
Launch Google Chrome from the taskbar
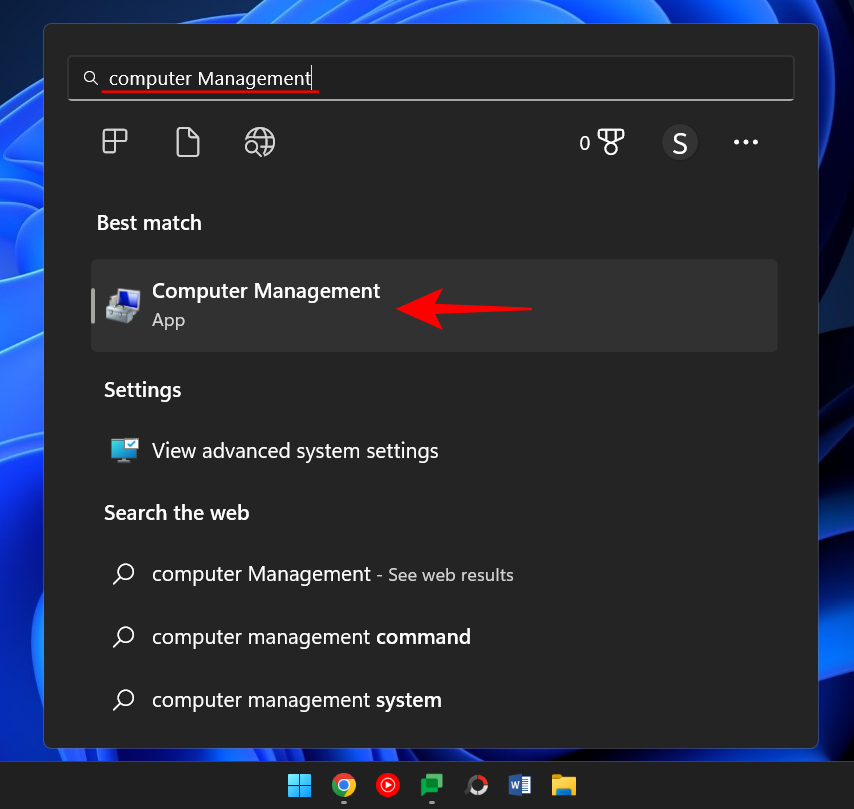click(344, 785)
